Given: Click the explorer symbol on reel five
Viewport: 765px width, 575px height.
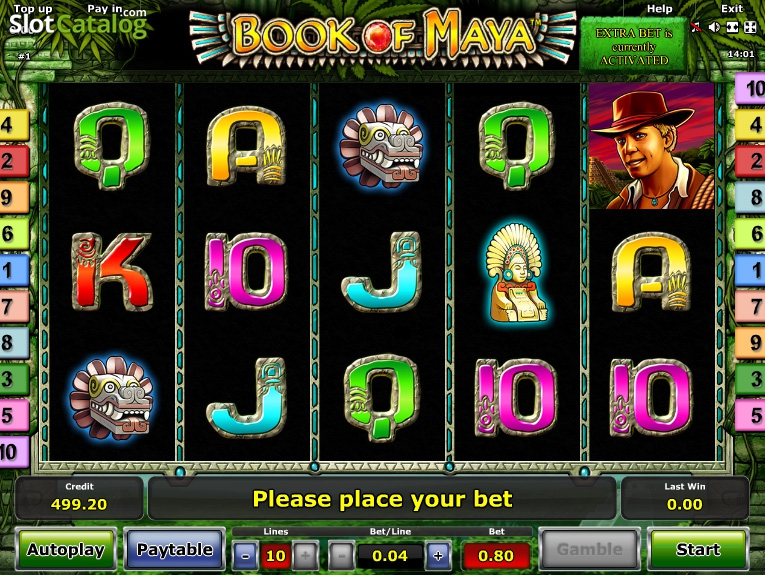Looking at the screenshot, I should pyautogui.click(x=651, y=146).
